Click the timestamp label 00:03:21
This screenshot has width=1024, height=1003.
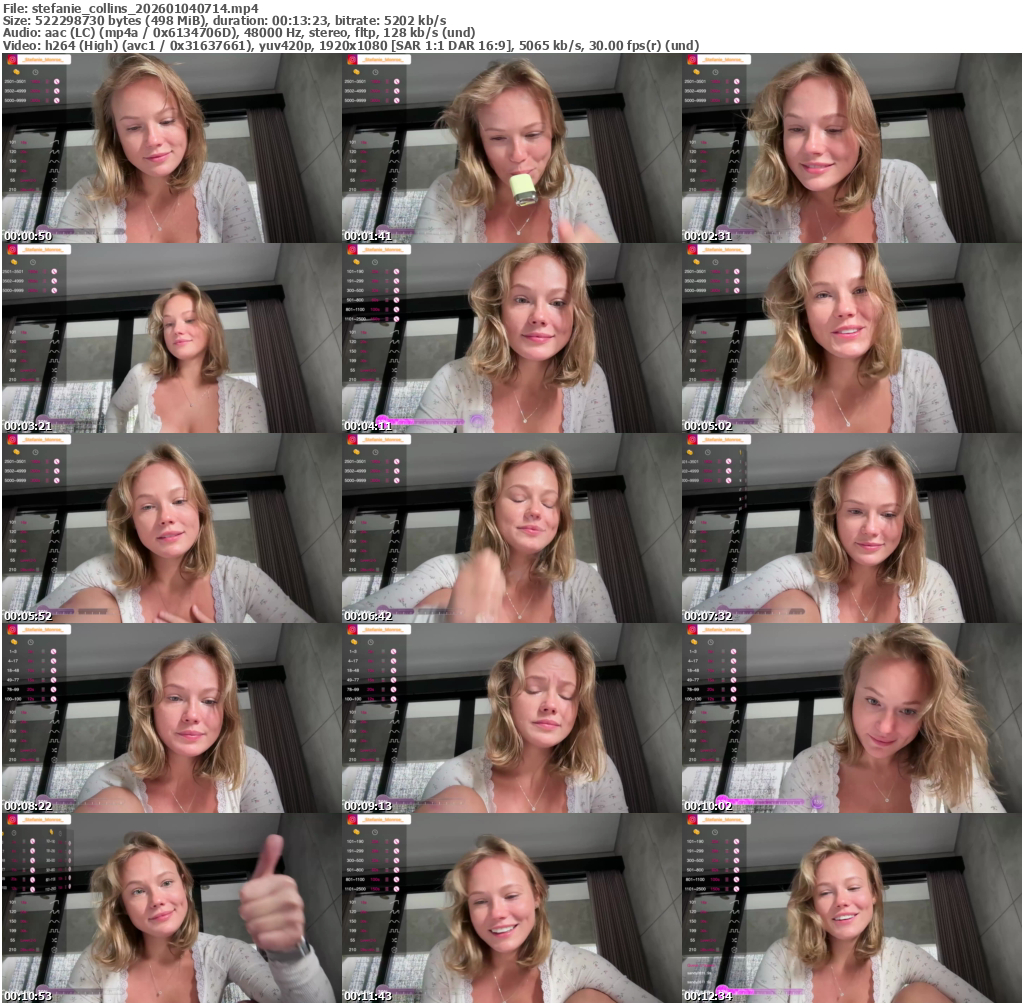click(x=28, y=426)
